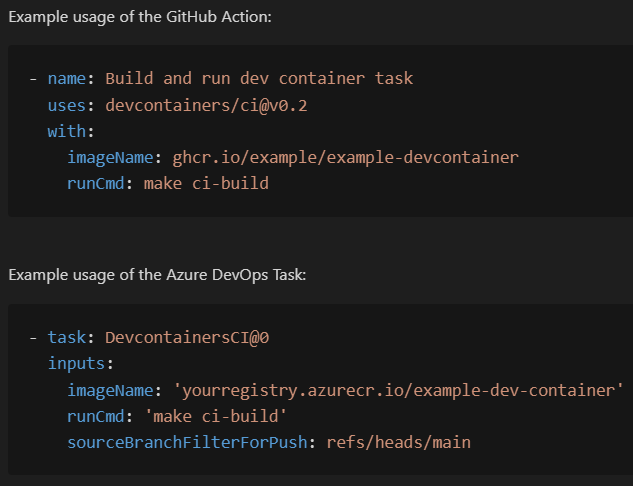The image size is (633, 486).
Task: Click 'imageName' key in the GitHub Action snippet
Action: [110, 157]
